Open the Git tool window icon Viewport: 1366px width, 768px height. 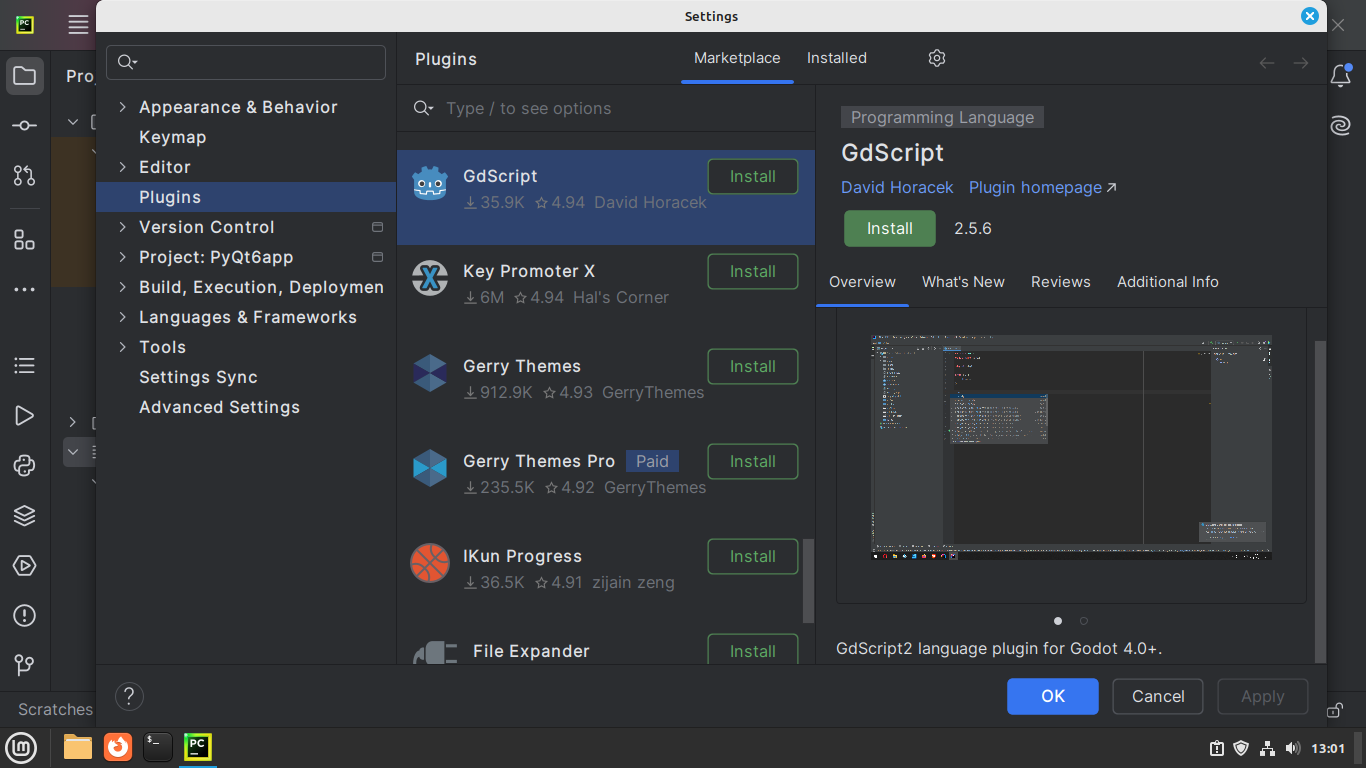[x=25, y=665]
